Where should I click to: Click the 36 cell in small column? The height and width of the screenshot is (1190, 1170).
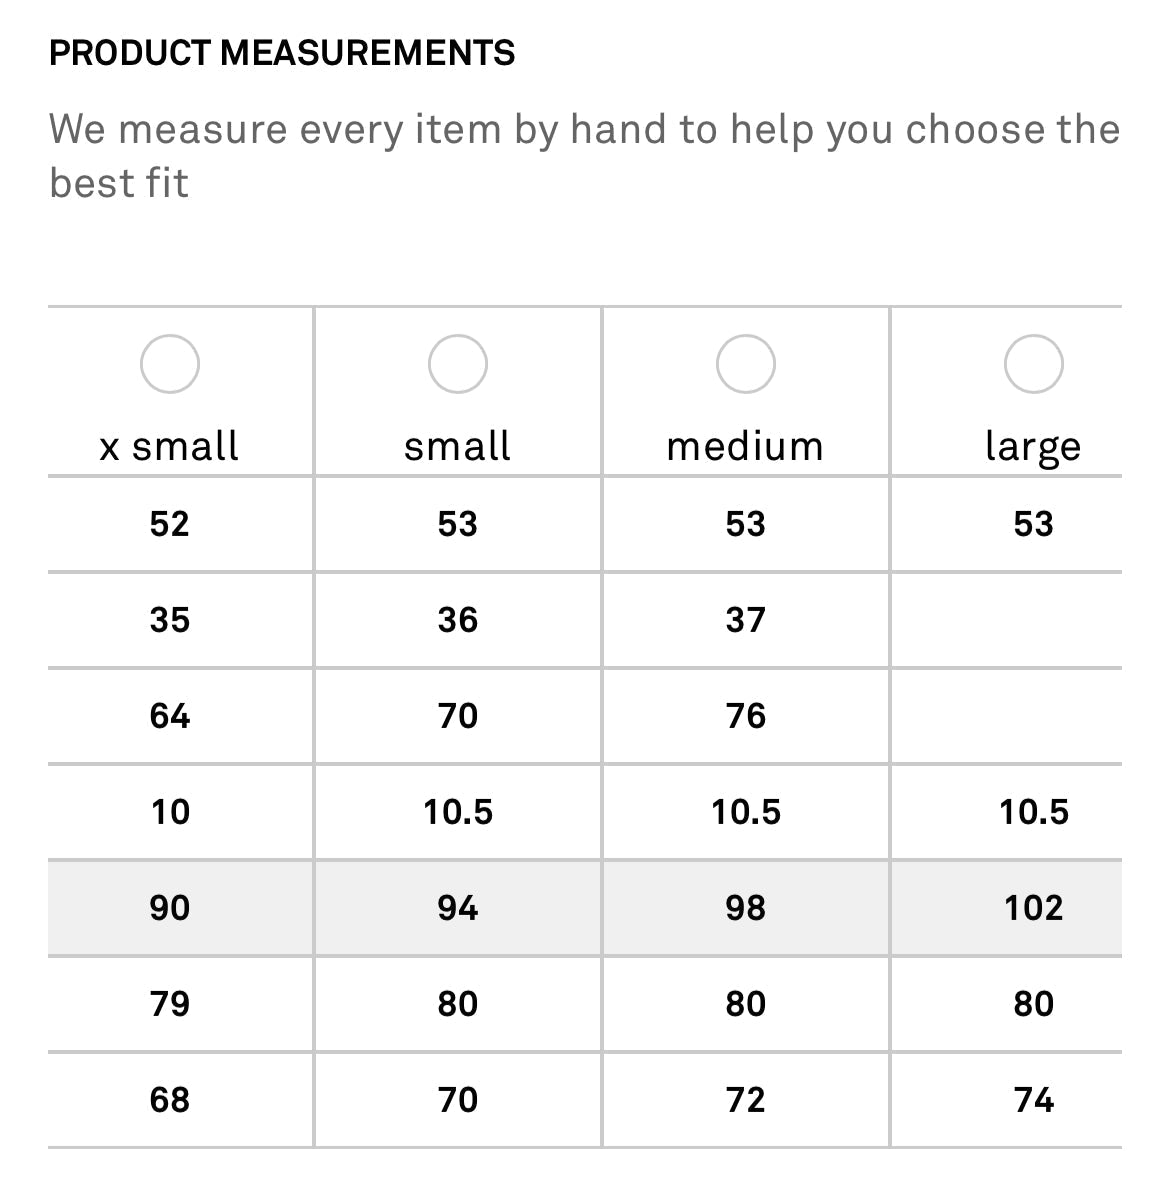coord(458,620)
